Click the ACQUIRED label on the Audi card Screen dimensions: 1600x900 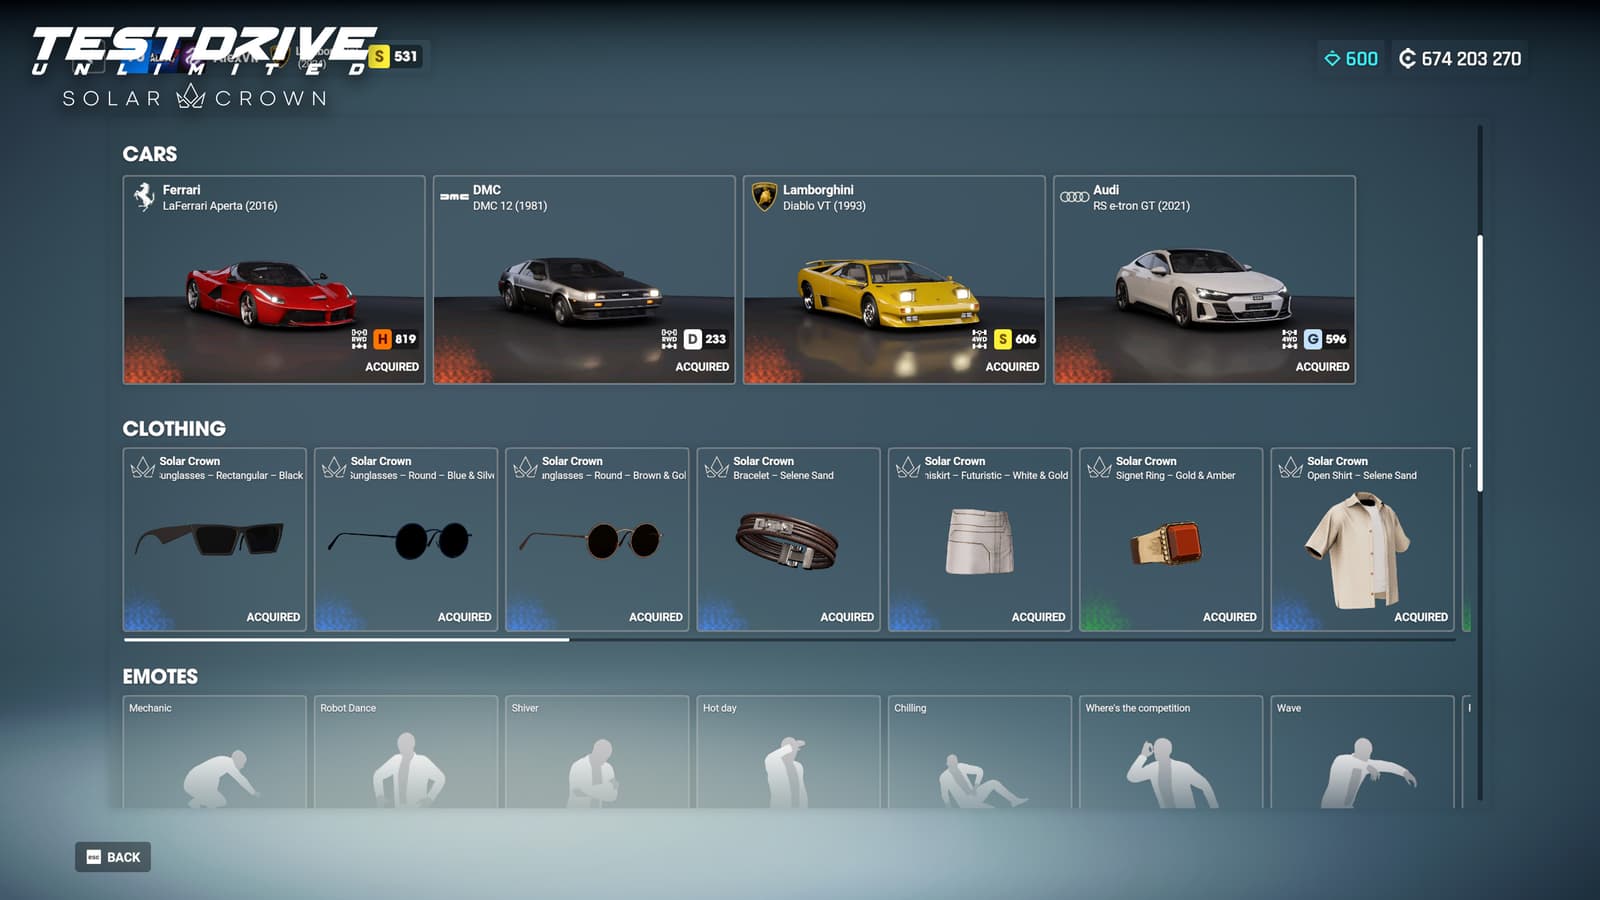1322,367
